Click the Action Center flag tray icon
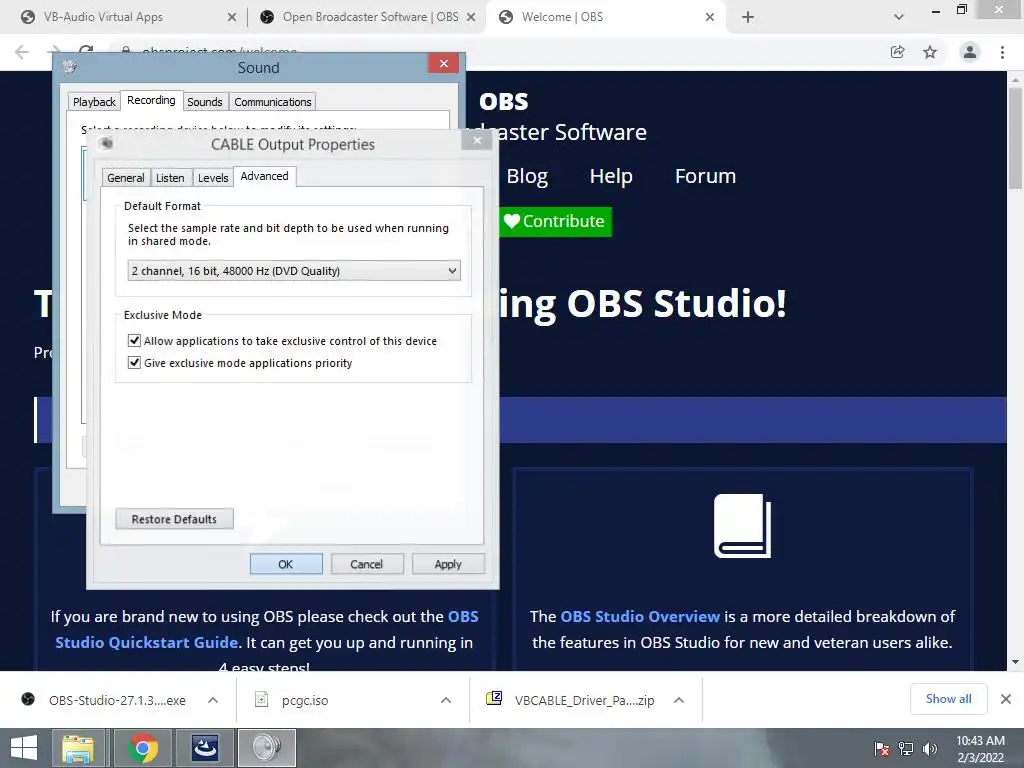Viewport: 1024px width, 768px height. coord(882,749)
